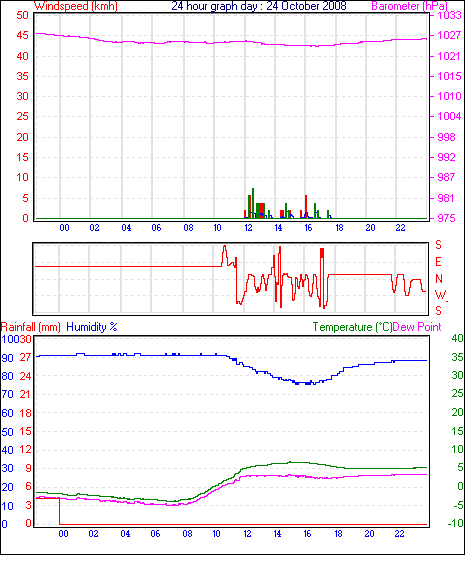Click the tallest green wind gust bar

point(253,203)
